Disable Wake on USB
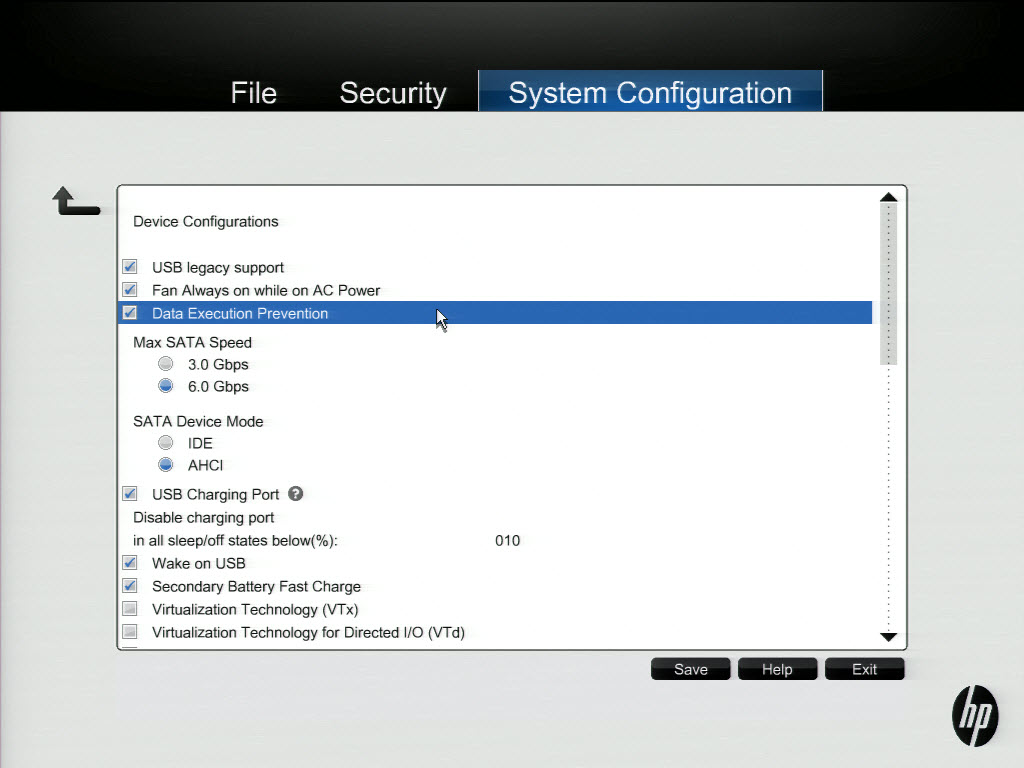This screenshot has height=768, width=1024. click(x=130, y=563)
